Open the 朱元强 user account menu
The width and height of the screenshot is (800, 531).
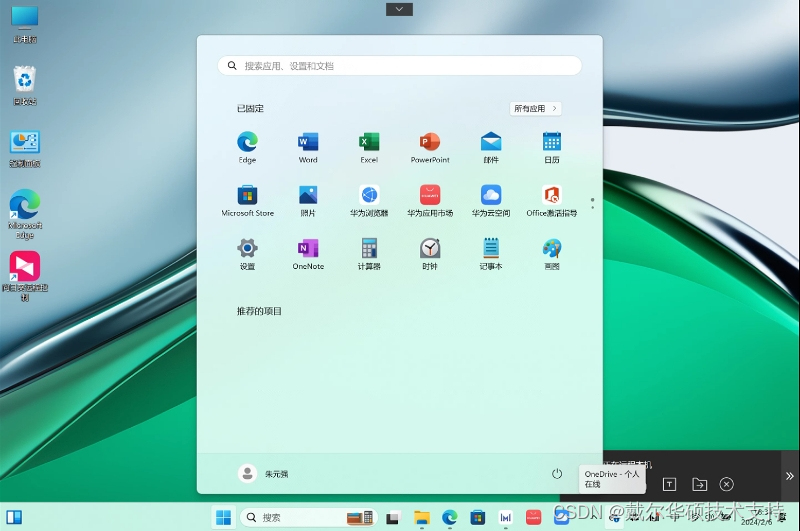[x=263, y=474]
